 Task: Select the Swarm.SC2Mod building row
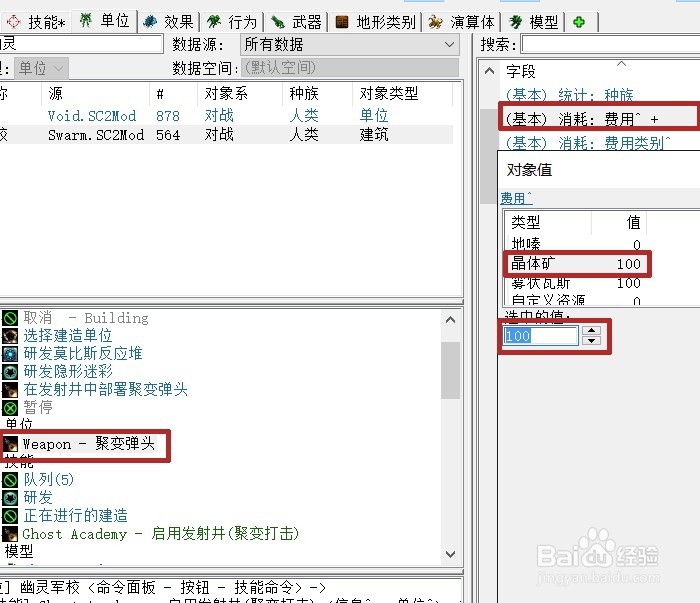(226, 134)
